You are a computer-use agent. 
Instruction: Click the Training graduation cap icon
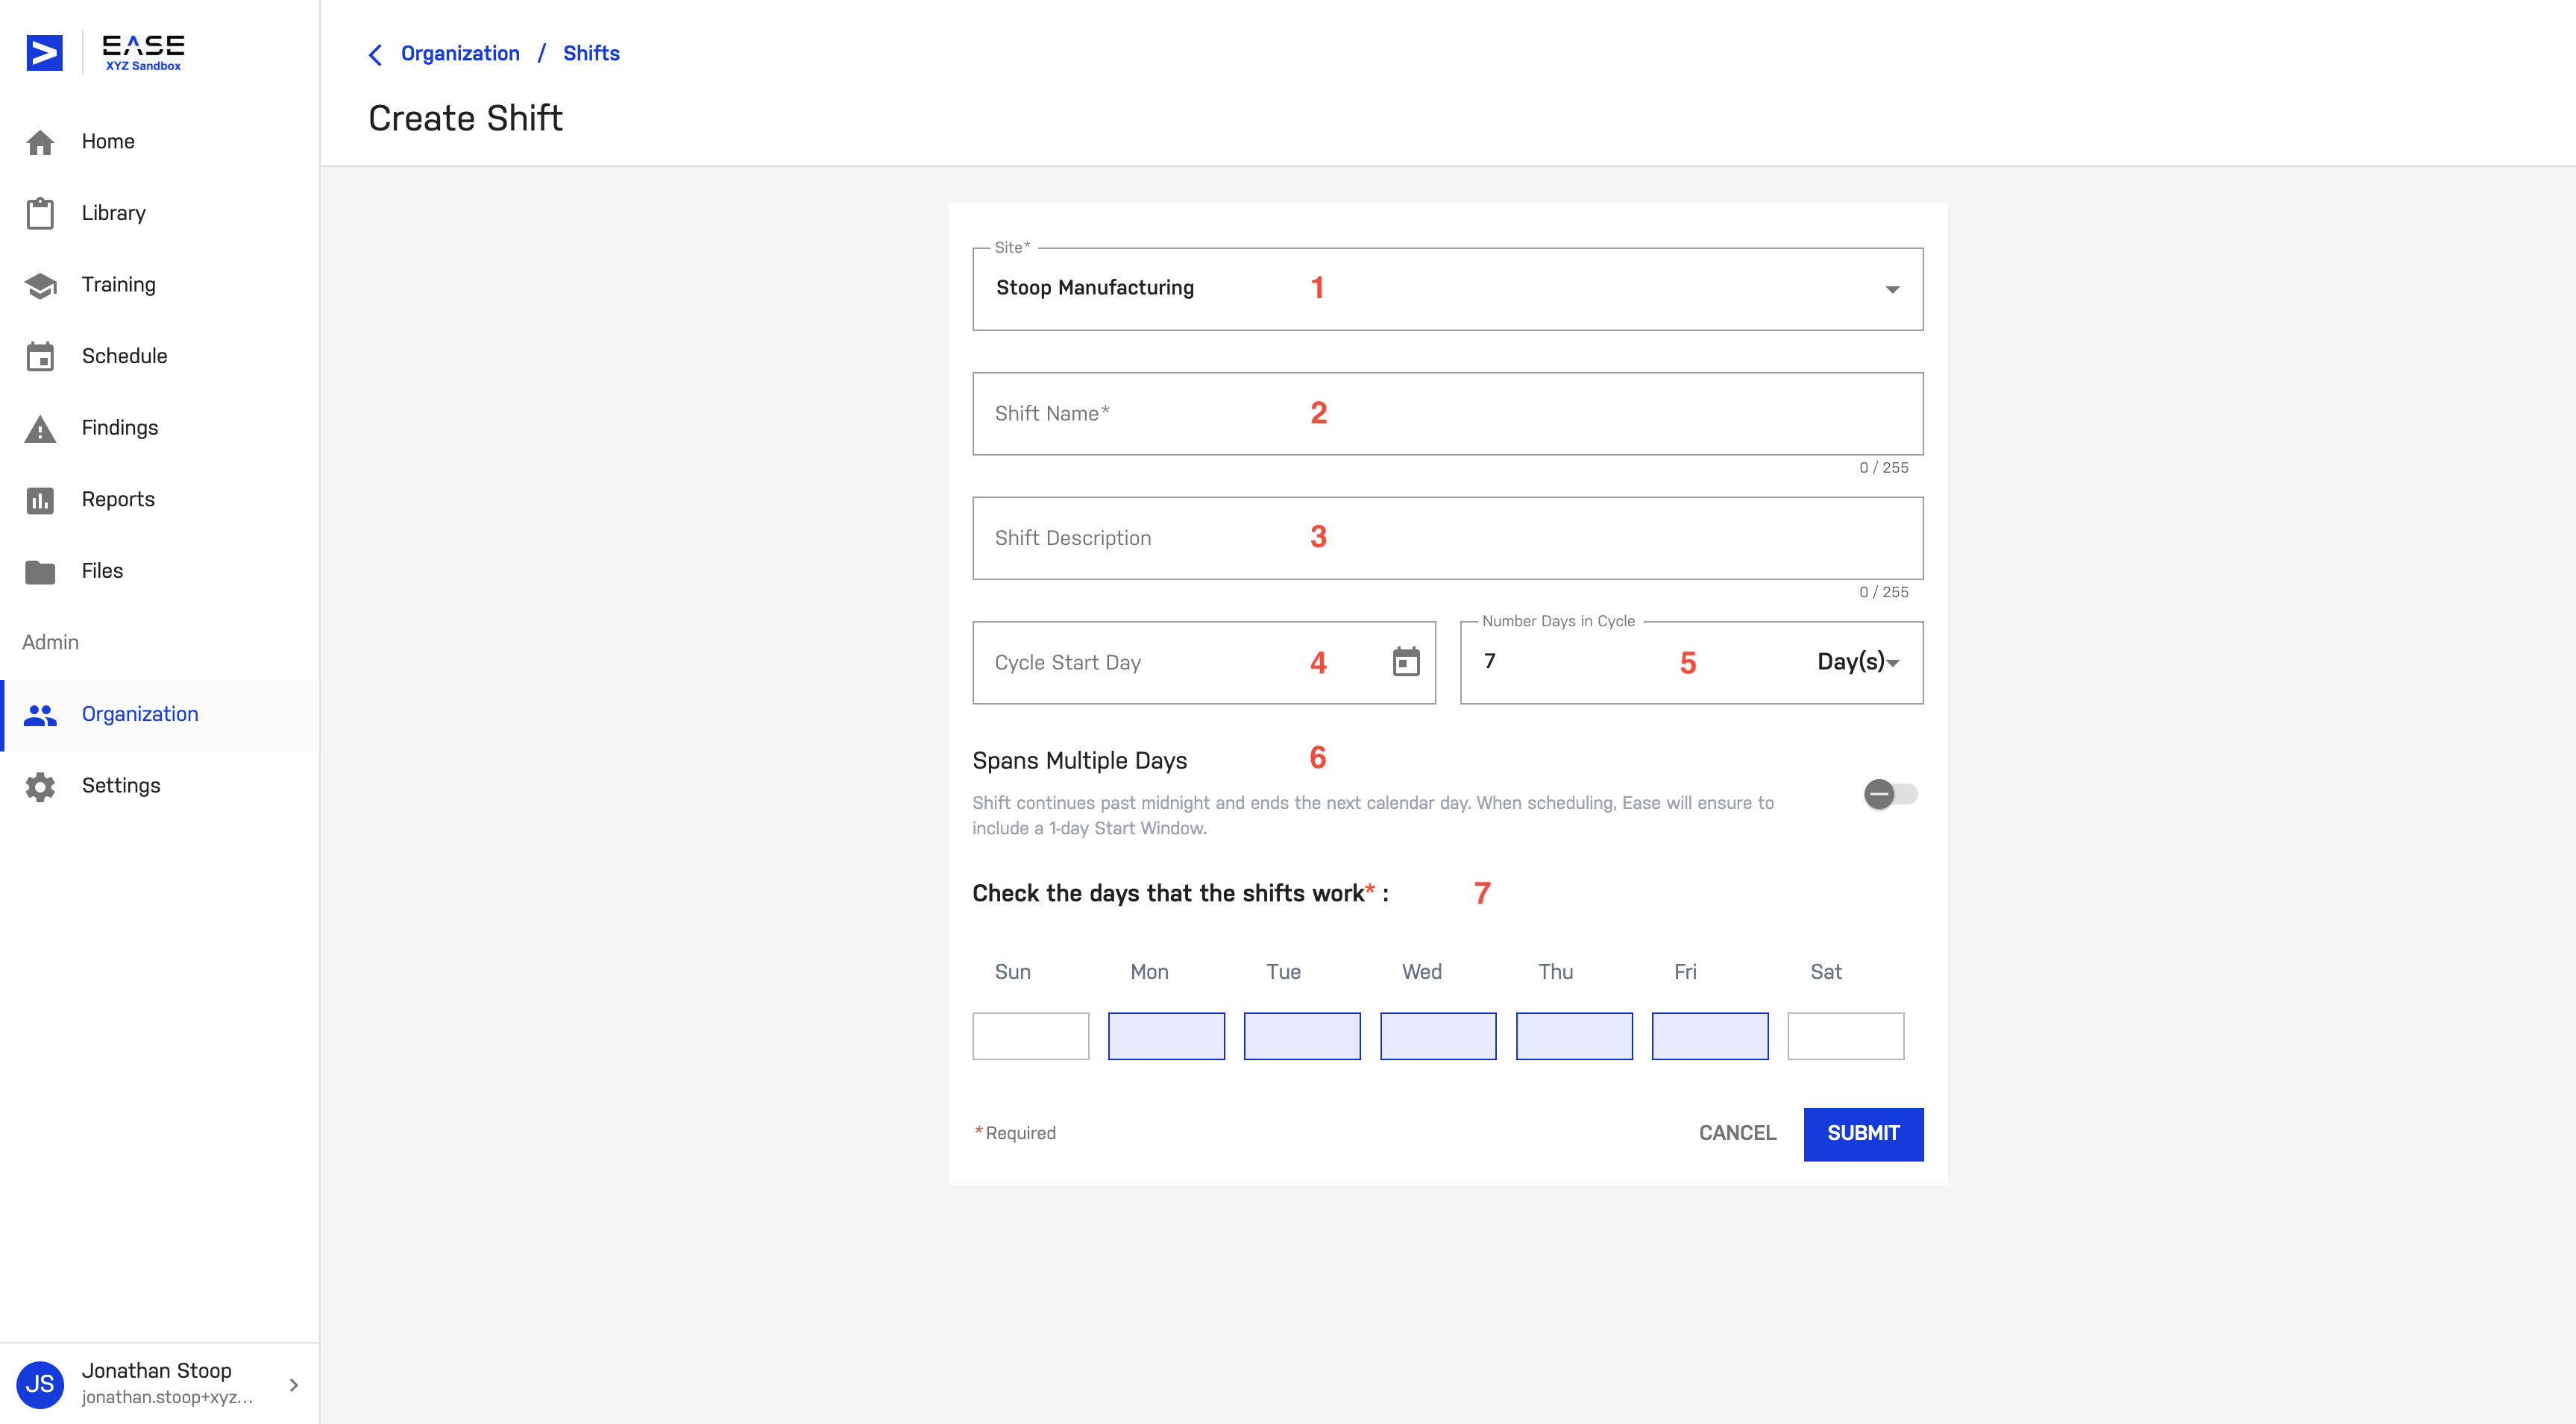40,285
